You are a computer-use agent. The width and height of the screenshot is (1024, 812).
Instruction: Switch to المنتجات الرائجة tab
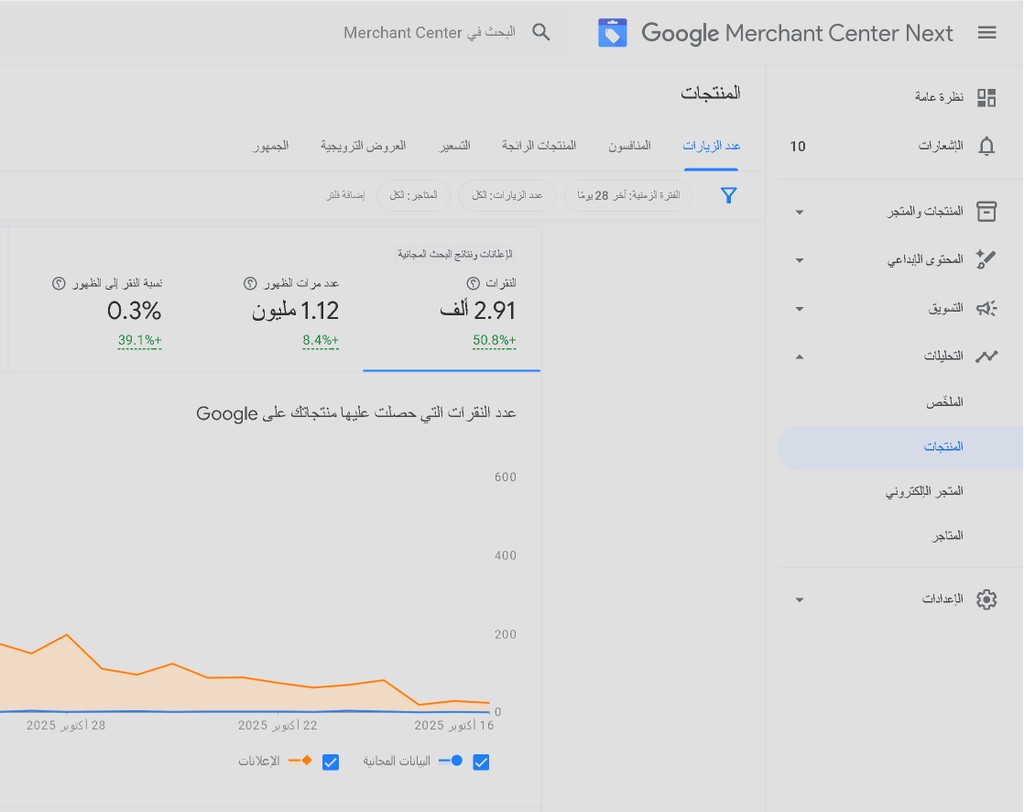539,146
